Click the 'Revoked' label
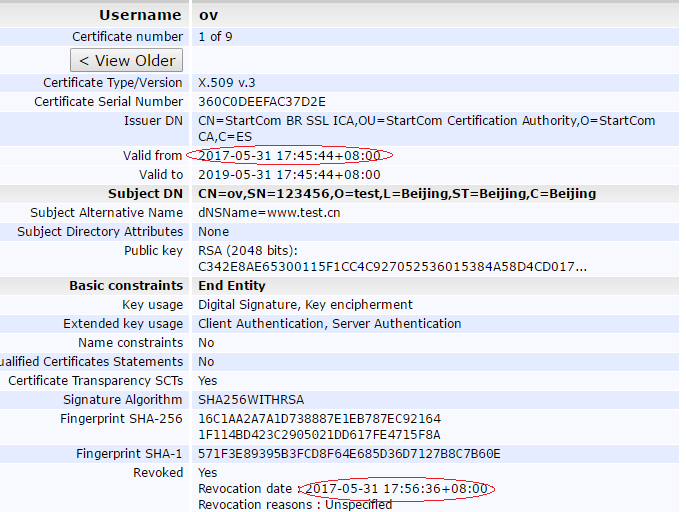The height and width of the screenshot is (512, 686). (x=158, y=473)
